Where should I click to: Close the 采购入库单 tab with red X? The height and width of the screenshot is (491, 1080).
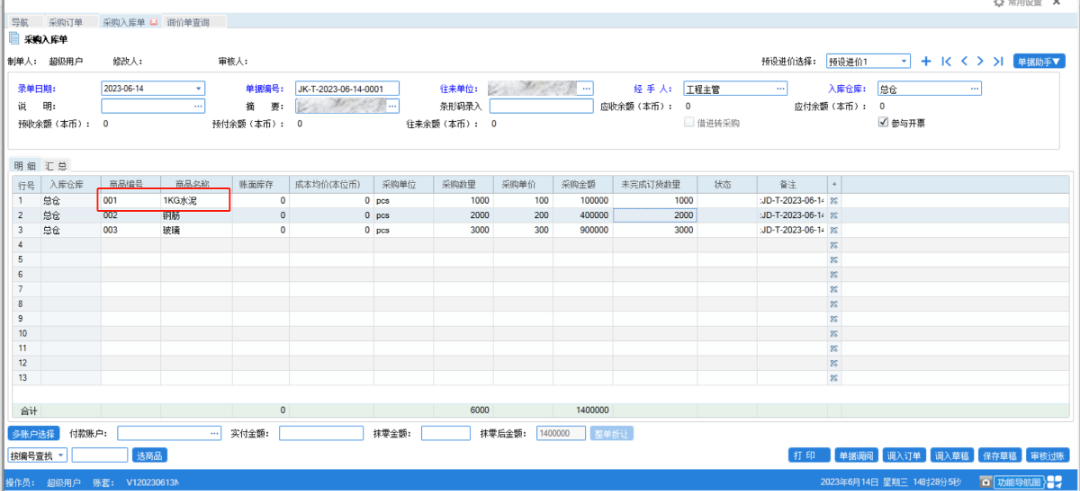[x=153, y=21]
